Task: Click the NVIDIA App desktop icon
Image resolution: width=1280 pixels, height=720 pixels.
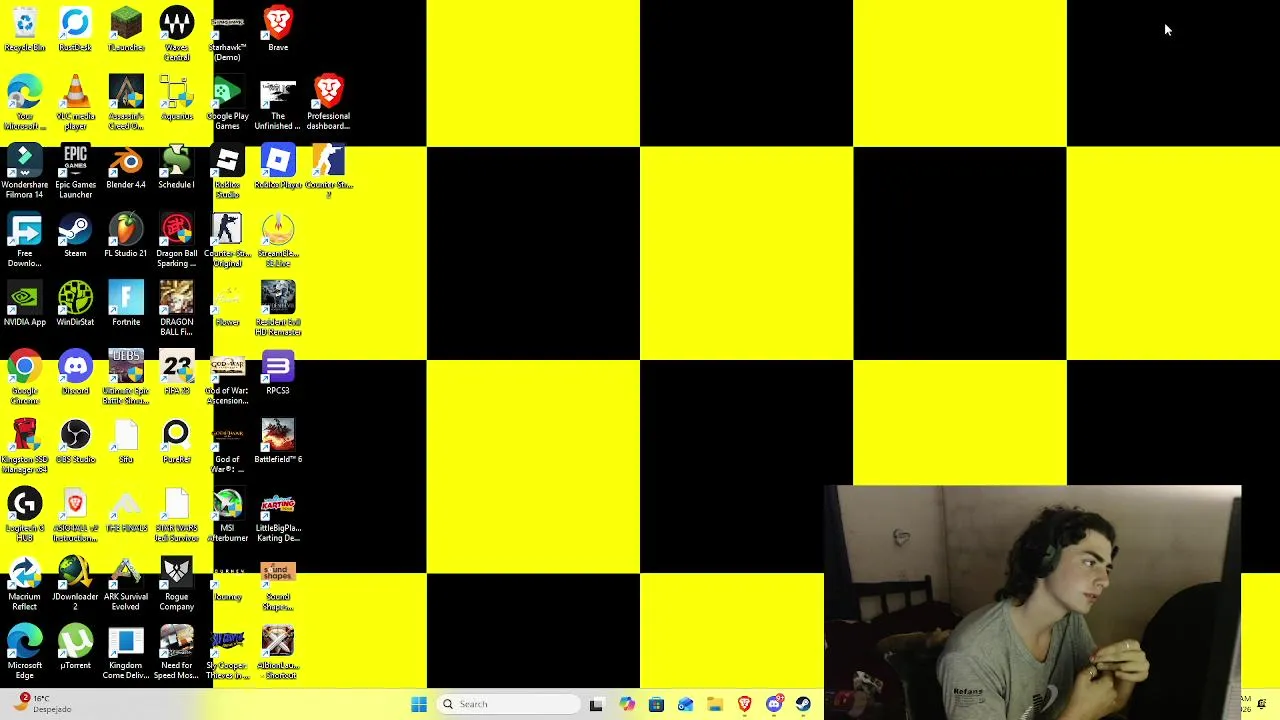Action: pos(25,305)
